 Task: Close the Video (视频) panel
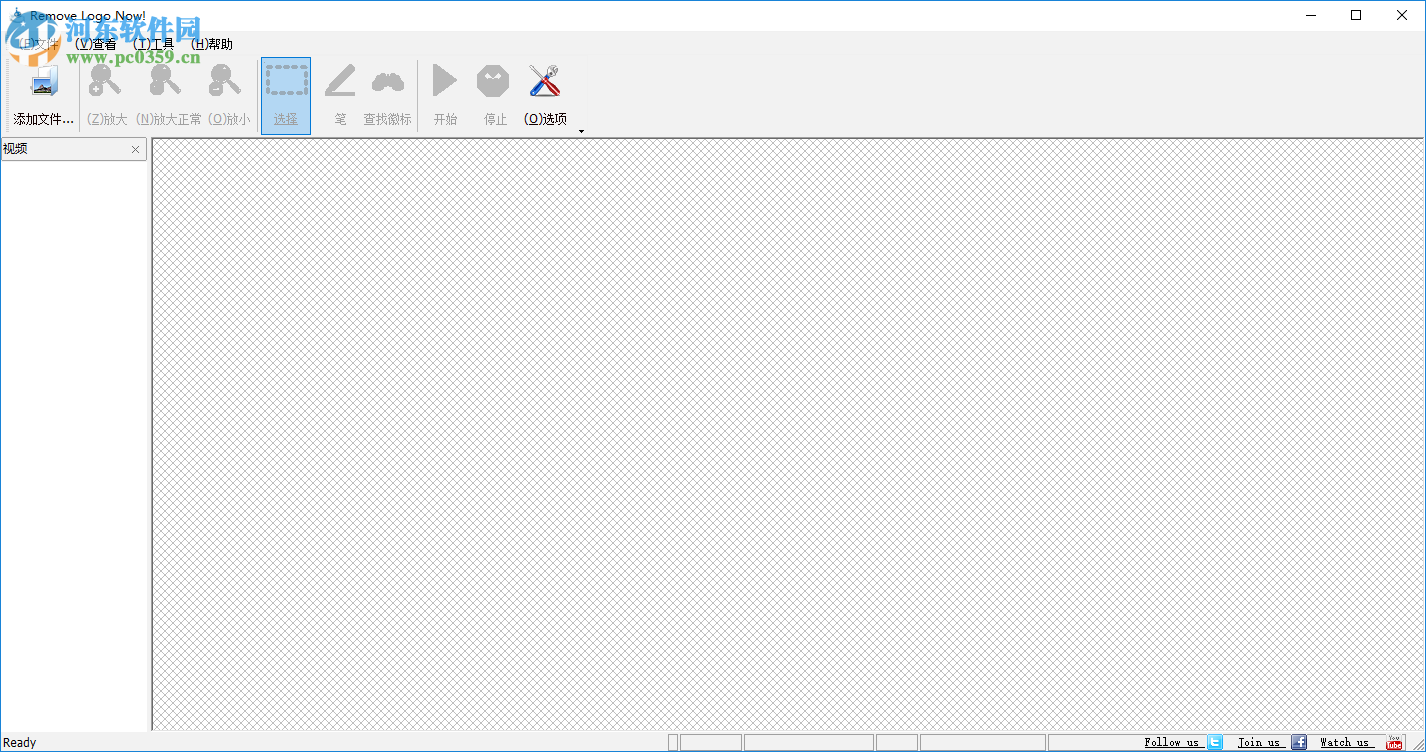point(136,150)
